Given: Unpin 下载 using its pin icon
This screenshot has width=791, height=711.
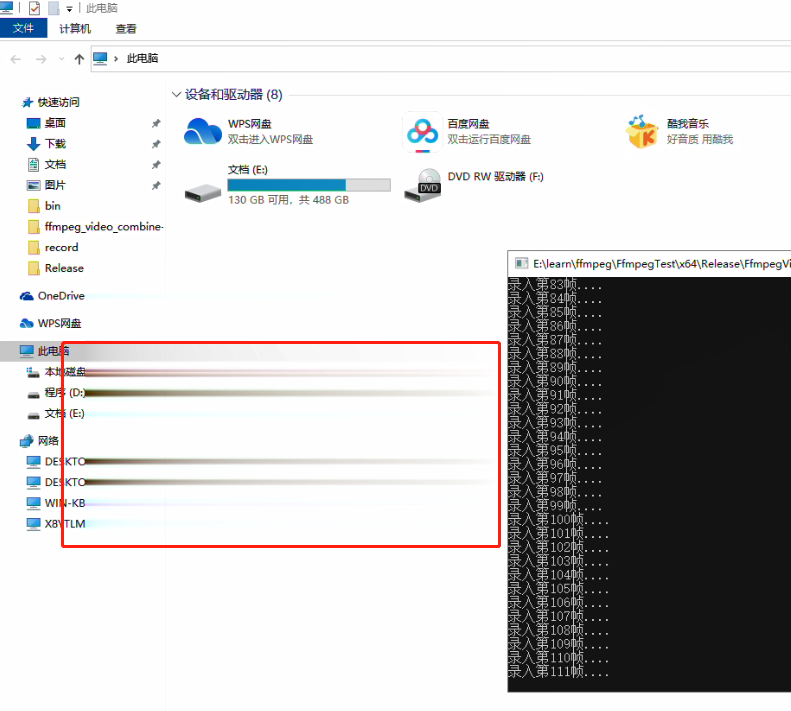Looking at the screenshot, I should (x=156, y=144).
